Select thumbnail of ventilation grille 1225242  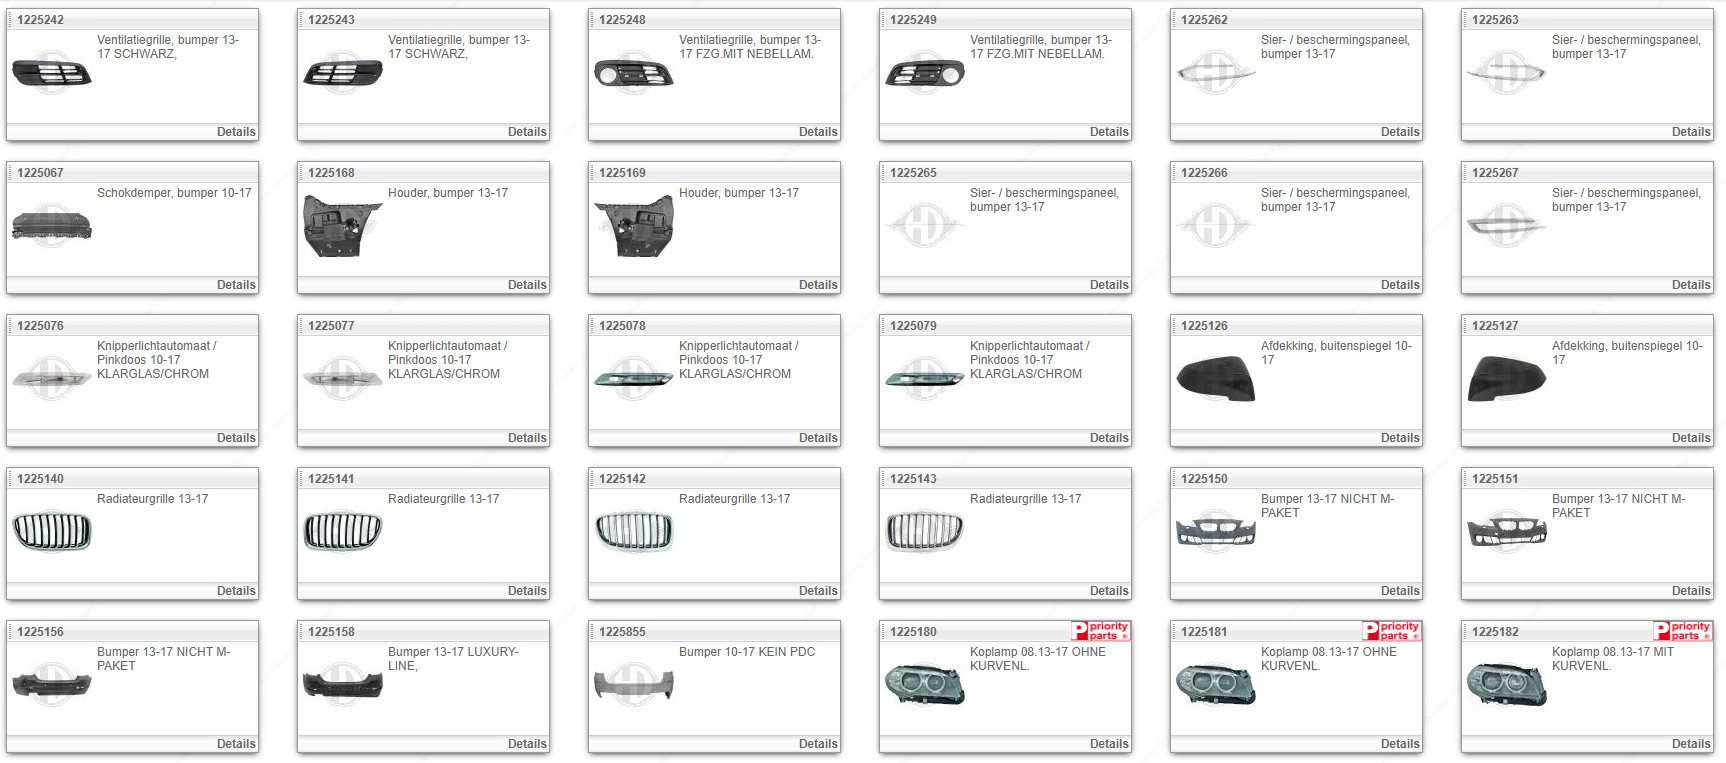52,73
